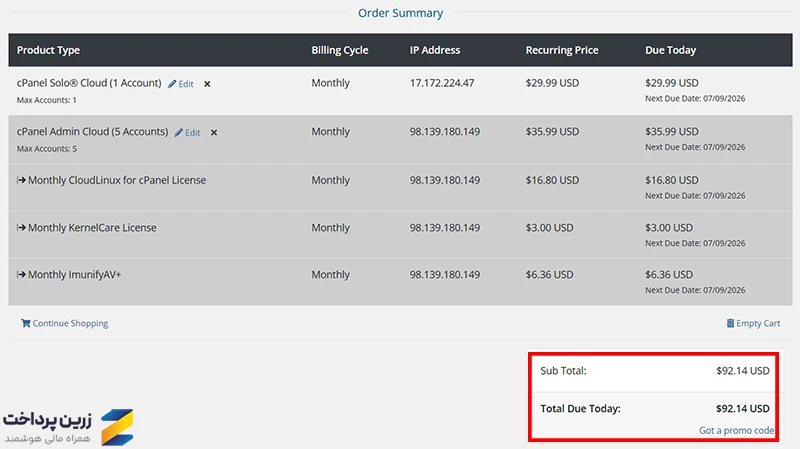Image resolution: width=800 pixels, height=449 pixels.
Task: Remove cPanel Solo Cloud with its X icon
Action: (x=207, y=84)
